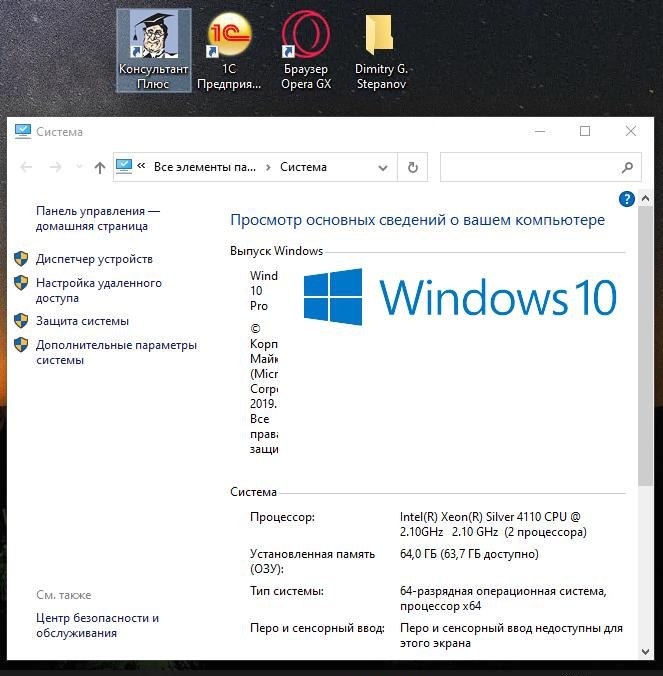Click the 'См. также' heading
The width and height of the screenshot is (663, 676).
pyautogui.click(x=64, y=595)
